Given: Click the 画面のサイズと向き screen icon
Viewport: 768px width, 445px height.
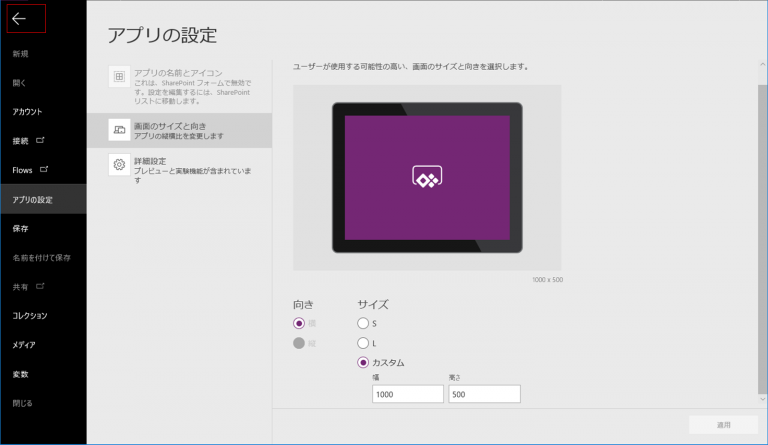Looking at the screenshot, I should click(119, 130).
